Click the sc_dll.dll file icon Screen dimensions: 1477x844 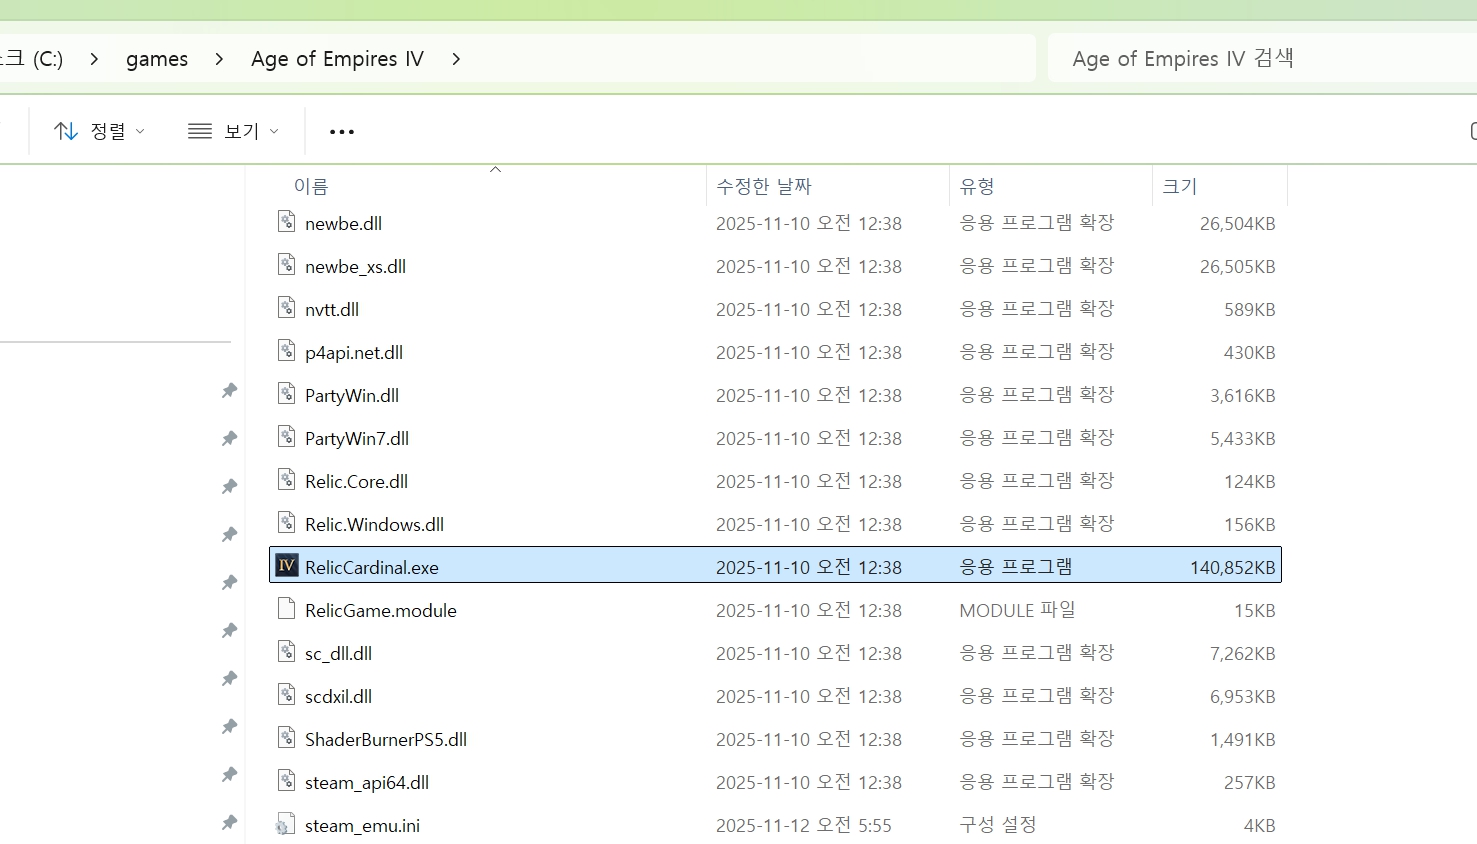(286, 652)
